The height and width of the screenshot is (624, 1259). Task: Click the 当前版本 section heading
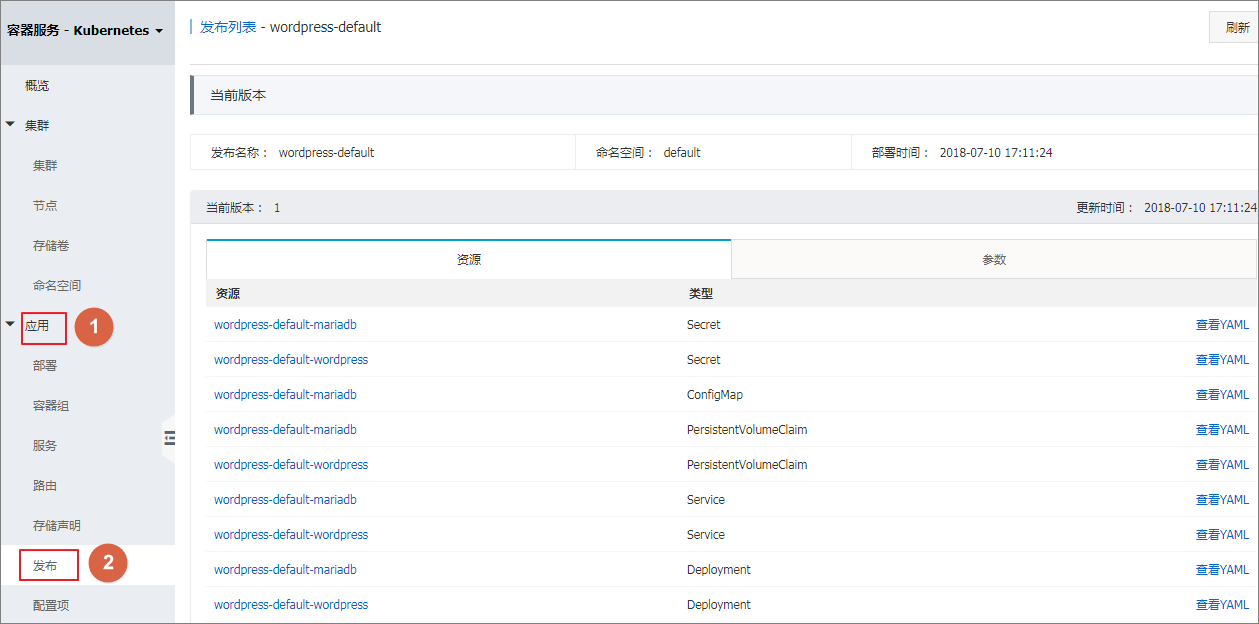point(238,96)
